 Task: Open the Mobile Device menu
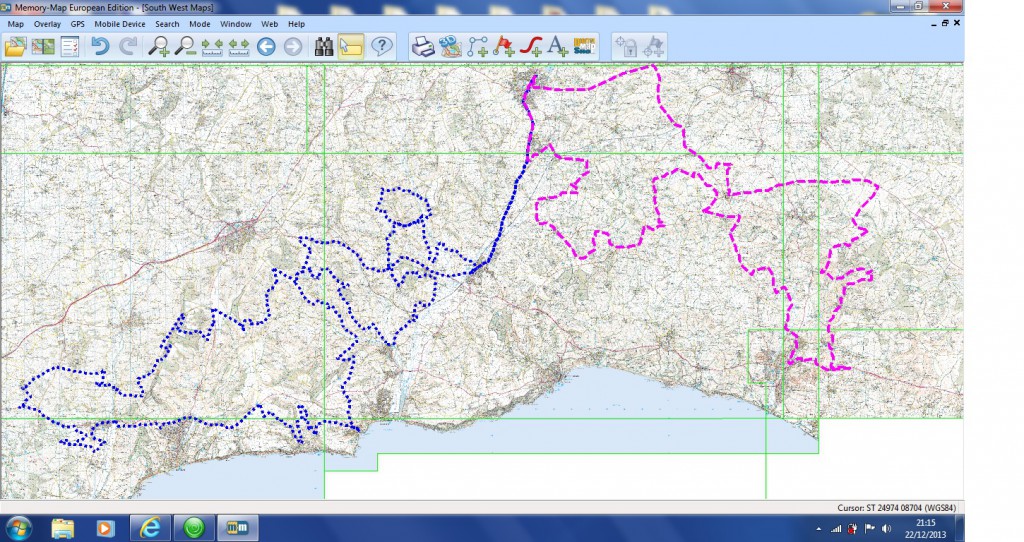coord(120,23)
